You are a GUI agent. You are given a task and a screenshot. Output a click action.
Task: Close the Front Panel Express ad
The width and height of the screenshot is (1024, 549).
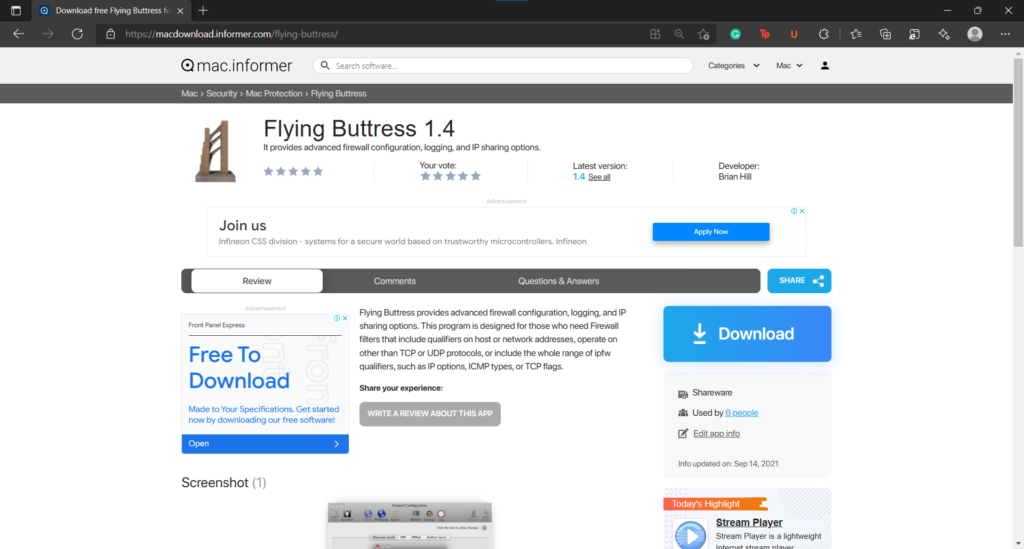(345, 318)
